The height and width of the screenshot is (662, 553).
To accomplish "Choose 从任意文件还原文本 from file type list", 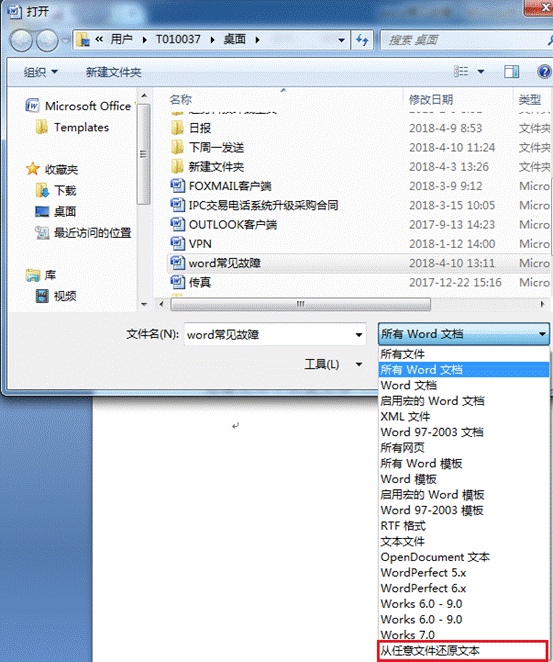I will [x=463, y=650].
